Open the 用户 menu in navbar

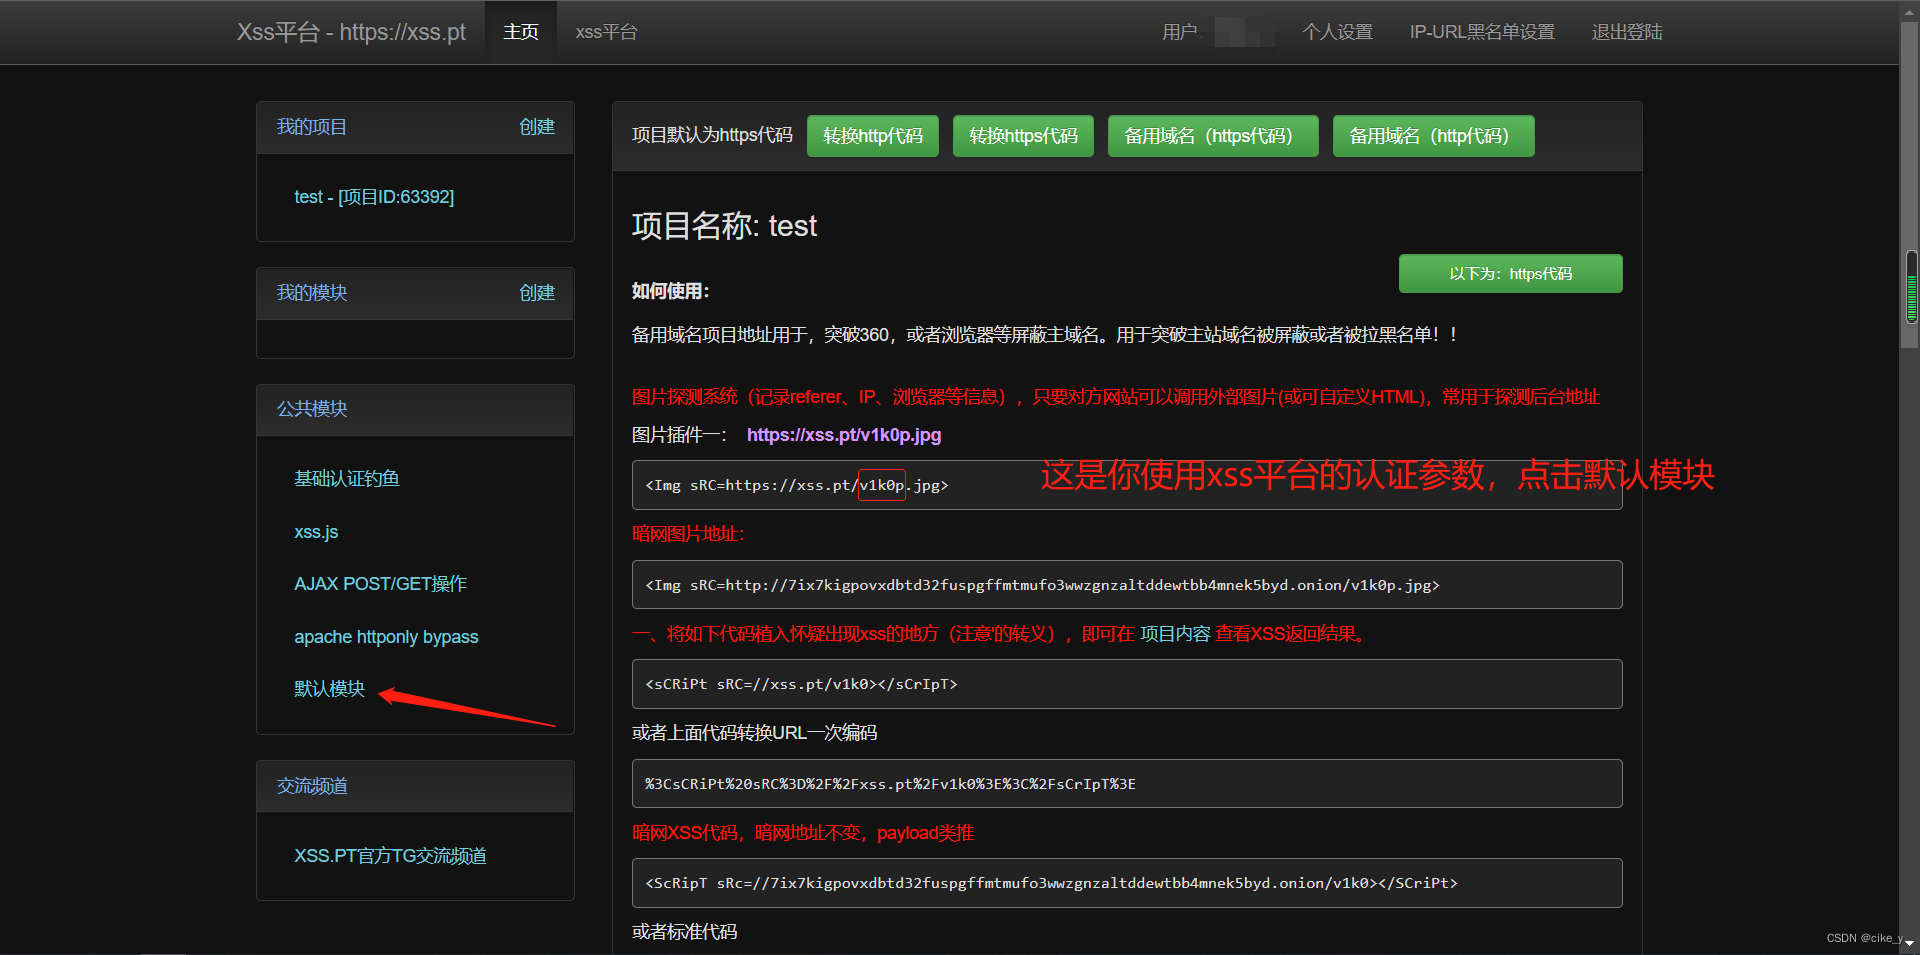coord(1180,32)
